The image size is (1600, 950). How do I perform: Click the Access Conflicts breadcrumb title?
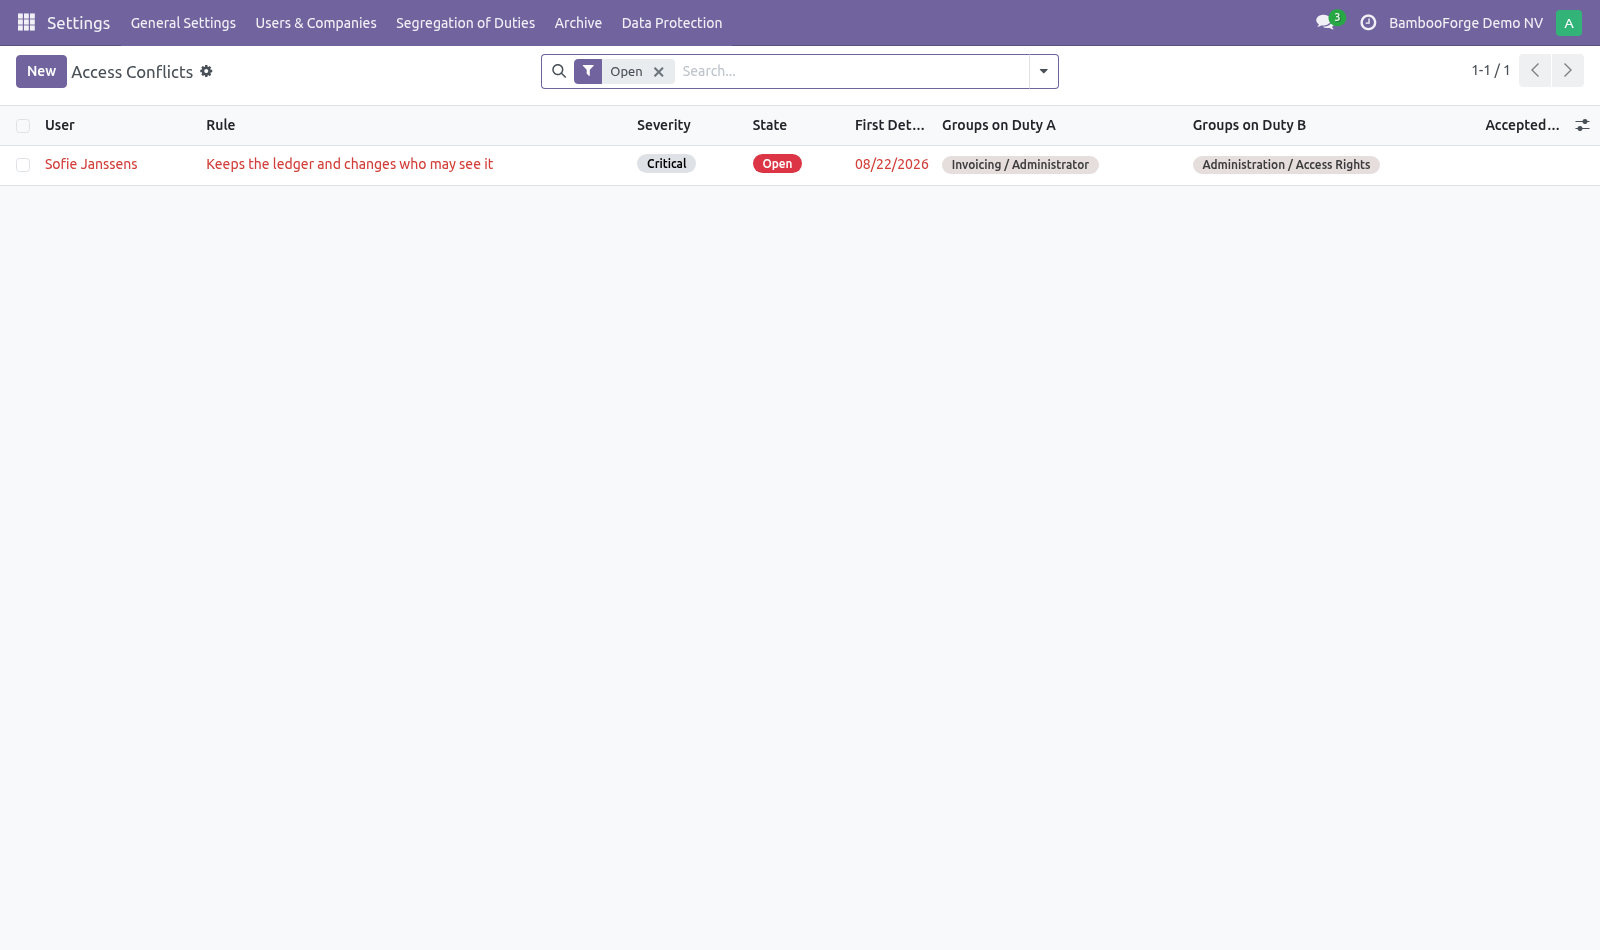pos(132,72)
